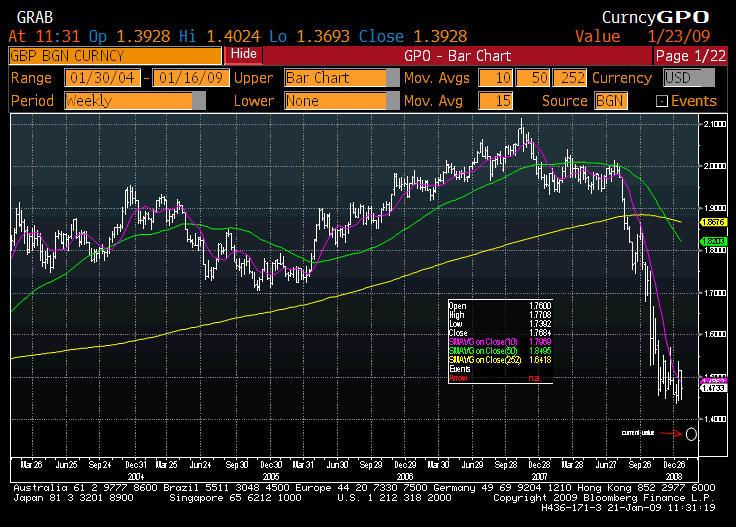Click the SMAVG on Close(50) legend line

(x=500, y=351)
